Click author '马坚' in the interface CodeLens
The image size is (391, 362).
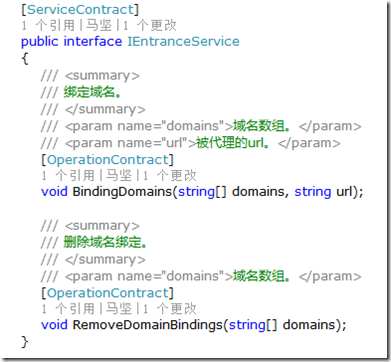tap(99, 26)
